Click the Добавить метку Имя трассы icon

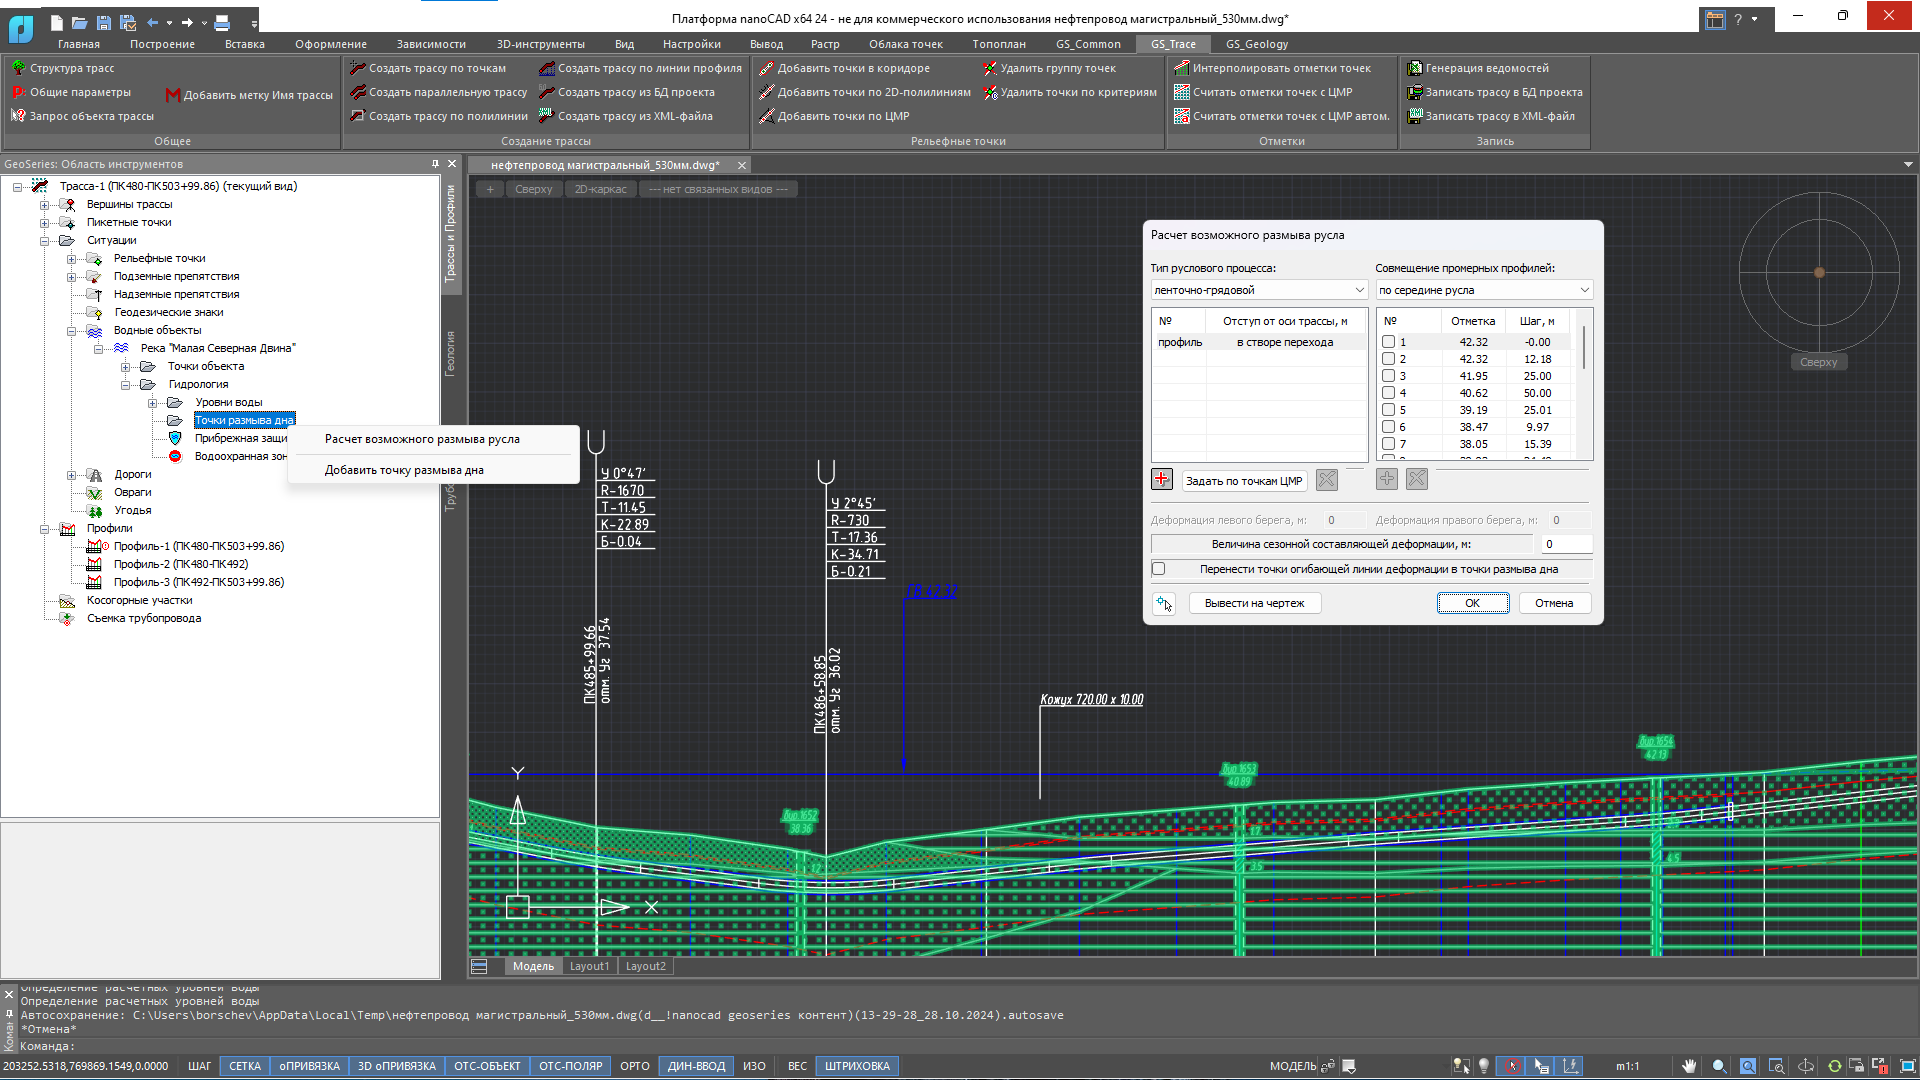(172, 95)
